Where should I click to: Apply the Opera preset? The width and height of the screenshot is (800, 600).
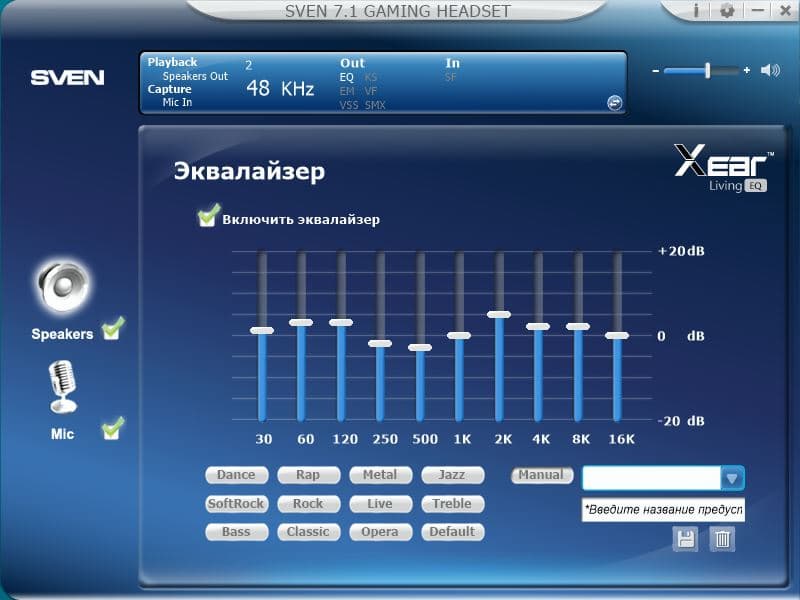381,532
